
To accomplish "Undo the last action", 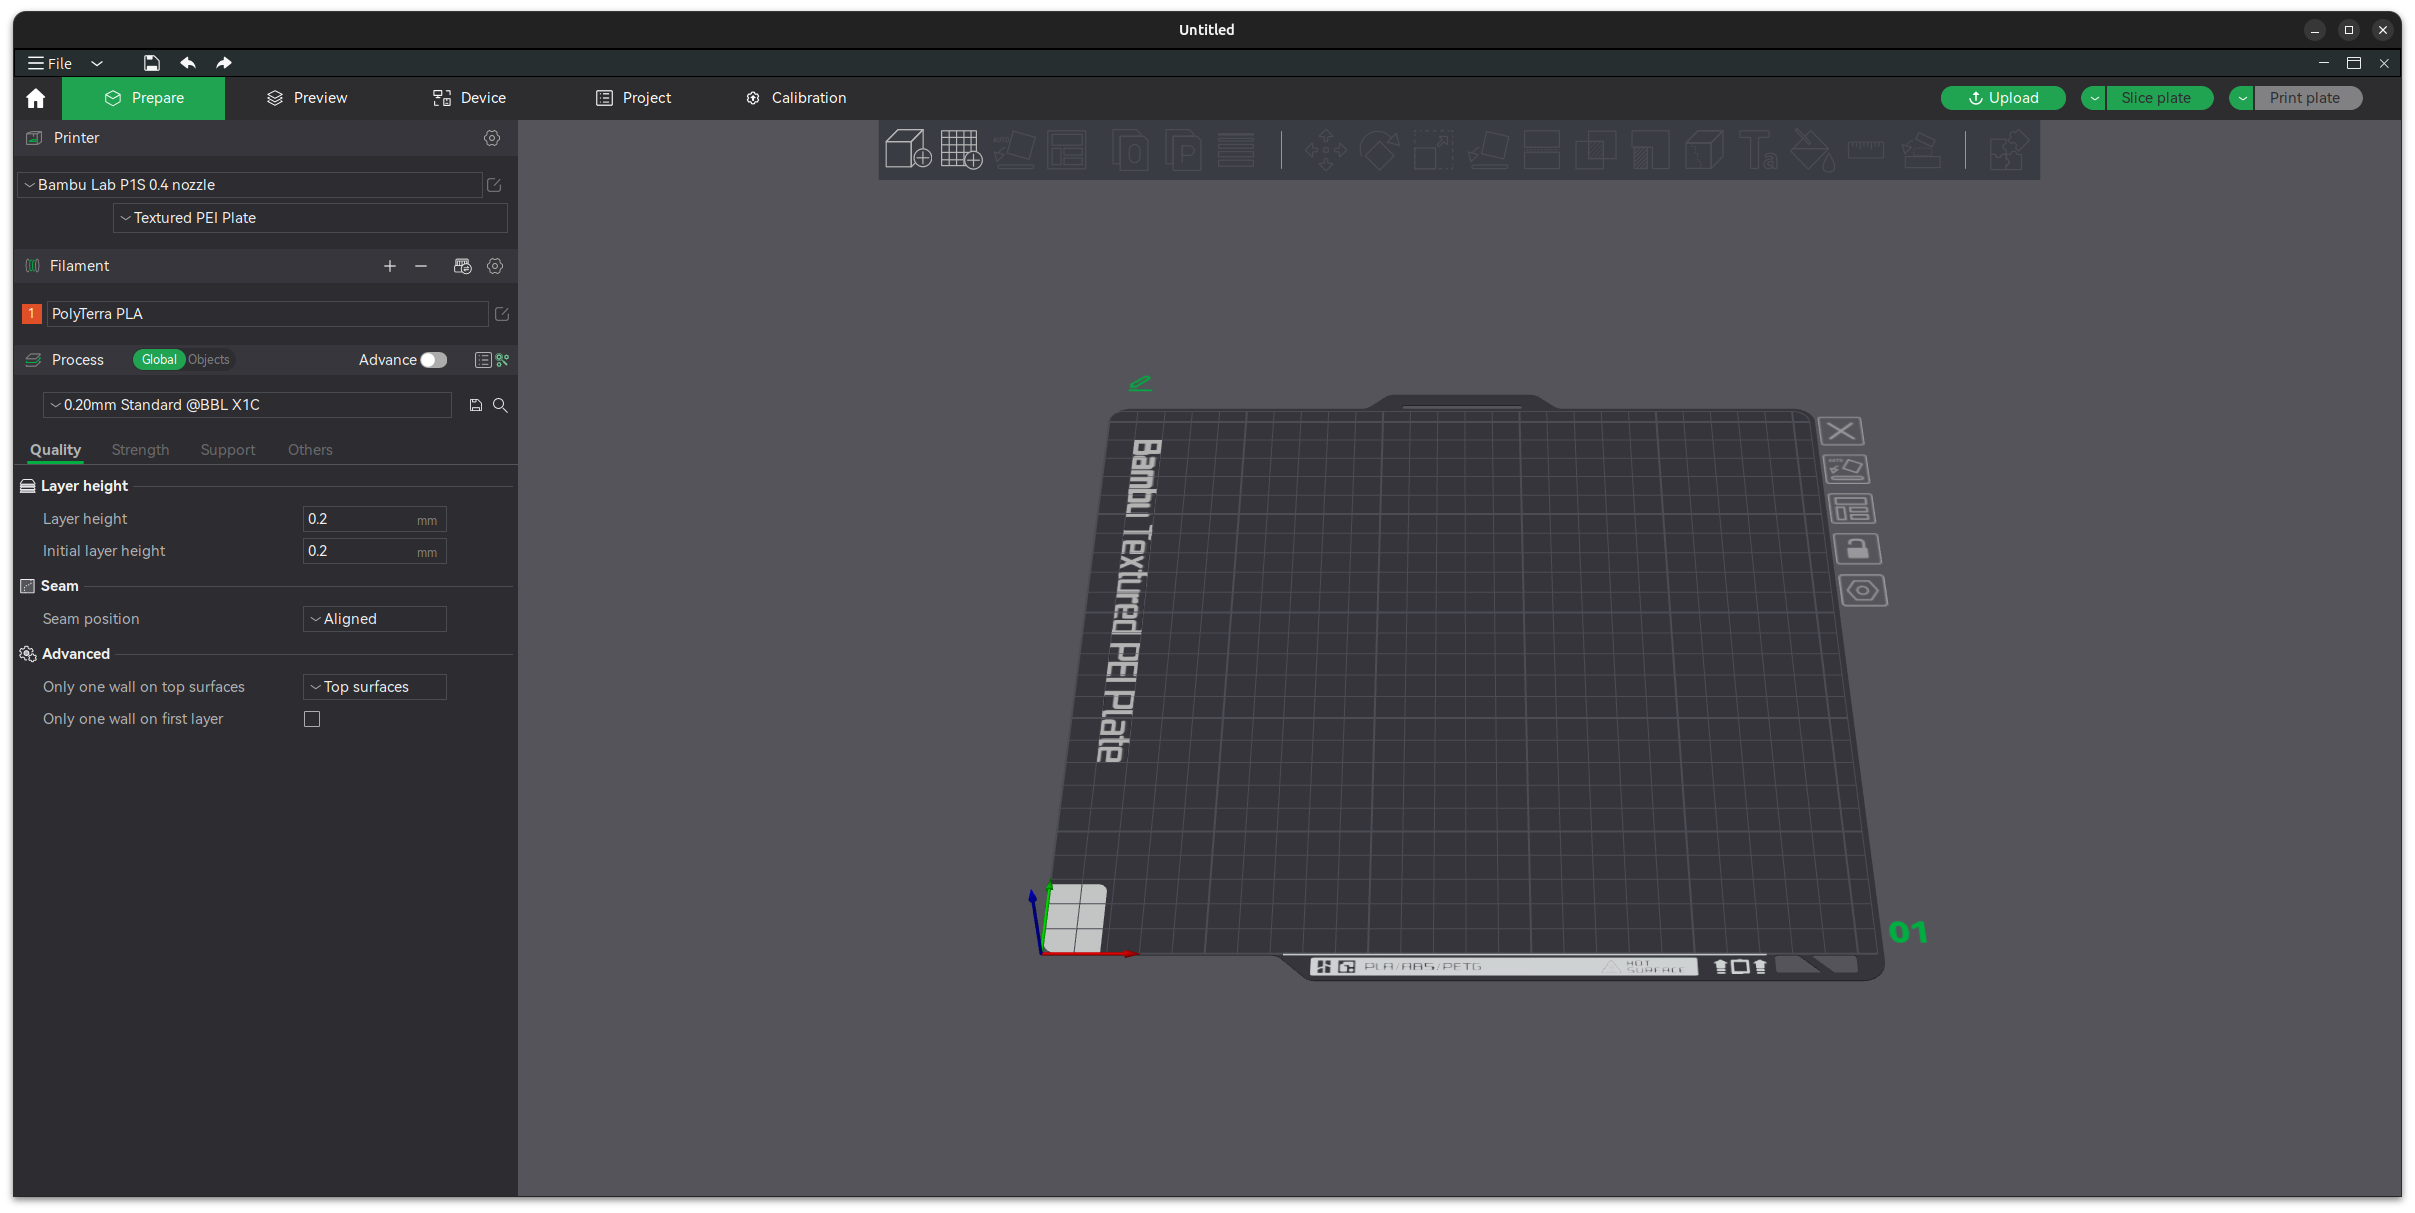I will (187, 63).
